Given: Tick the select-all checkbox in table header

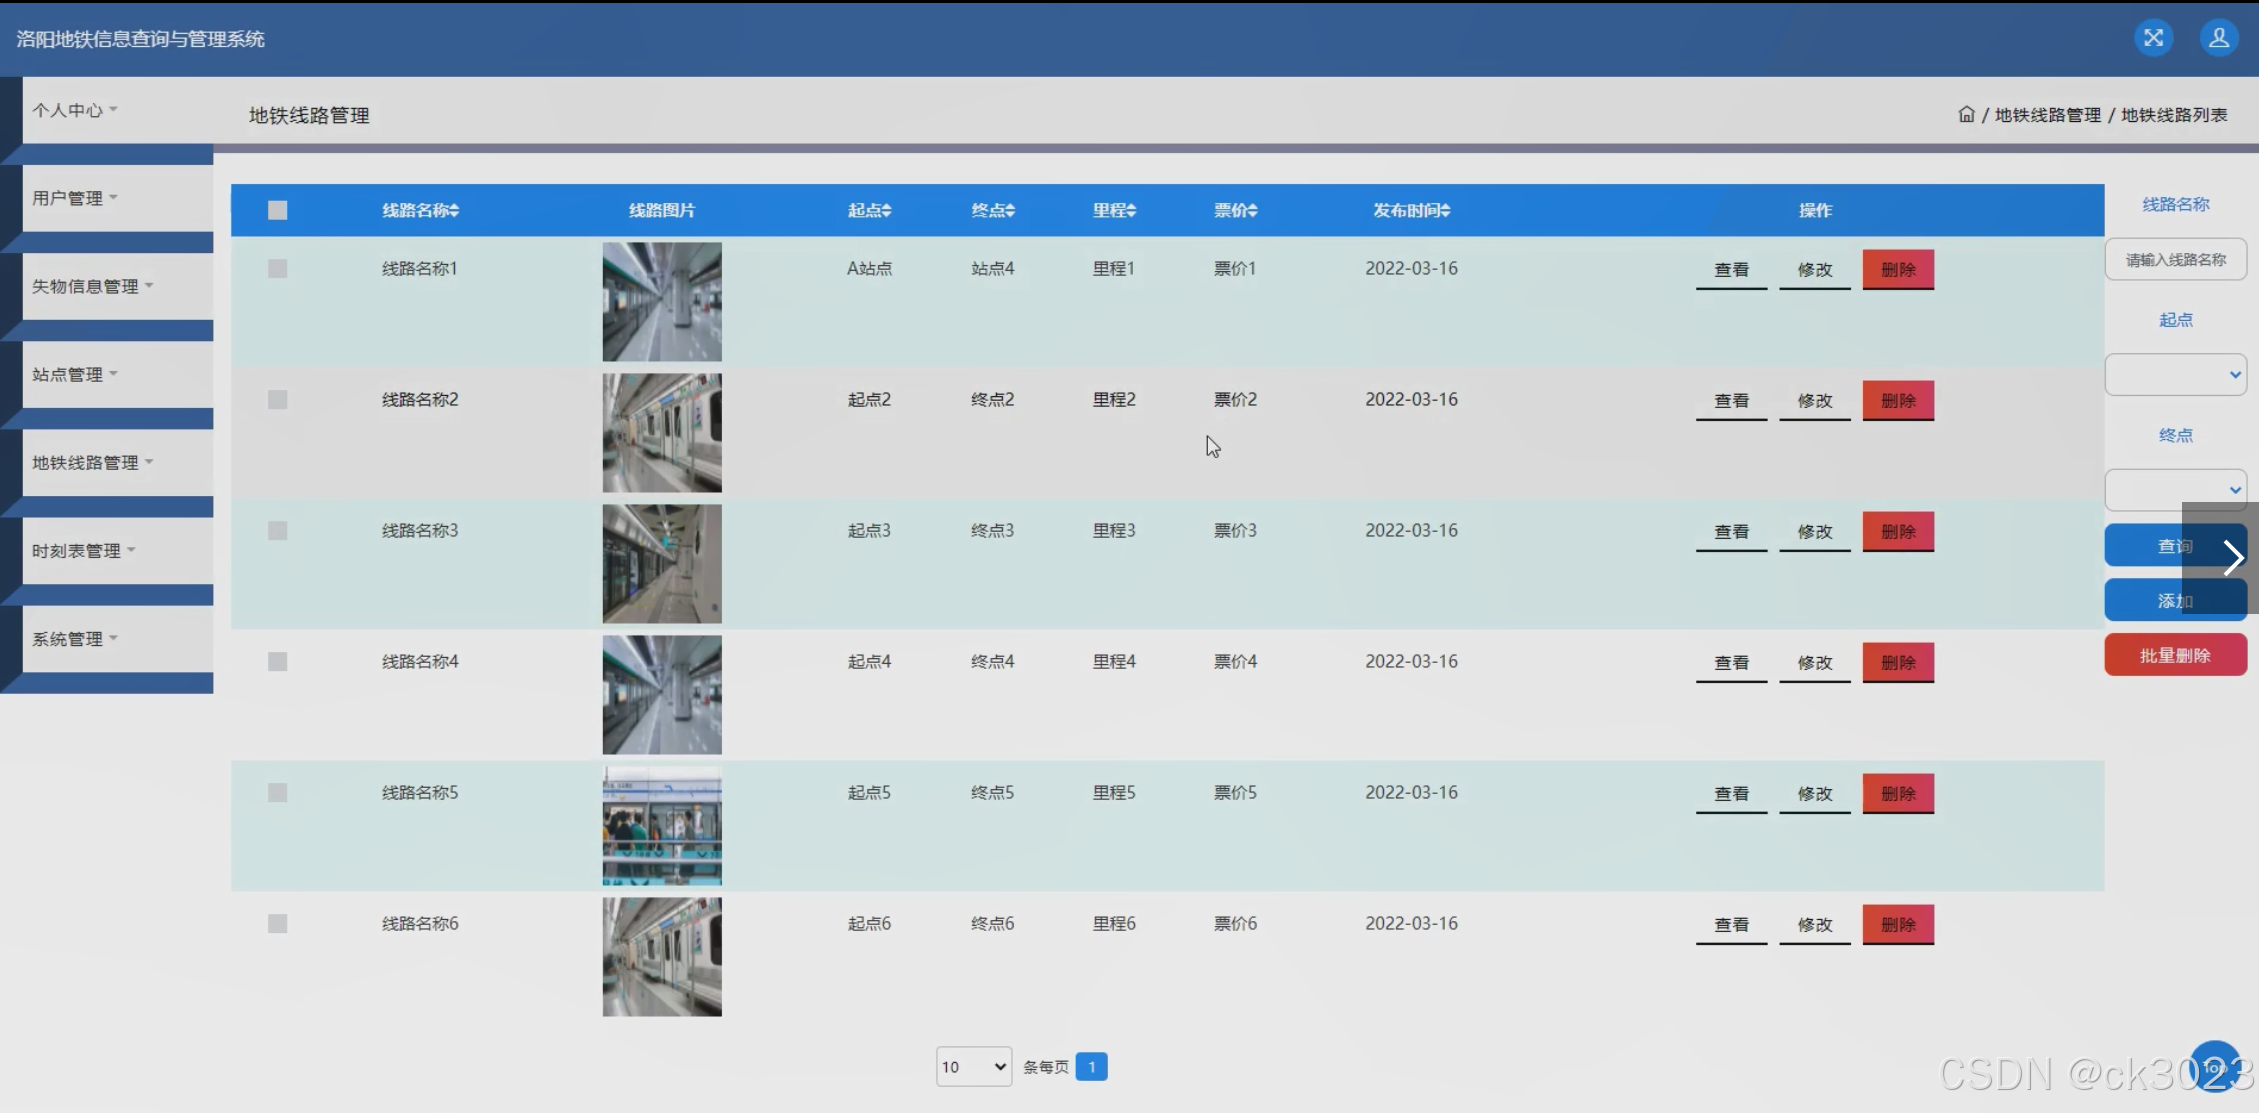Looking at the screenshot, I should [277, 210].
